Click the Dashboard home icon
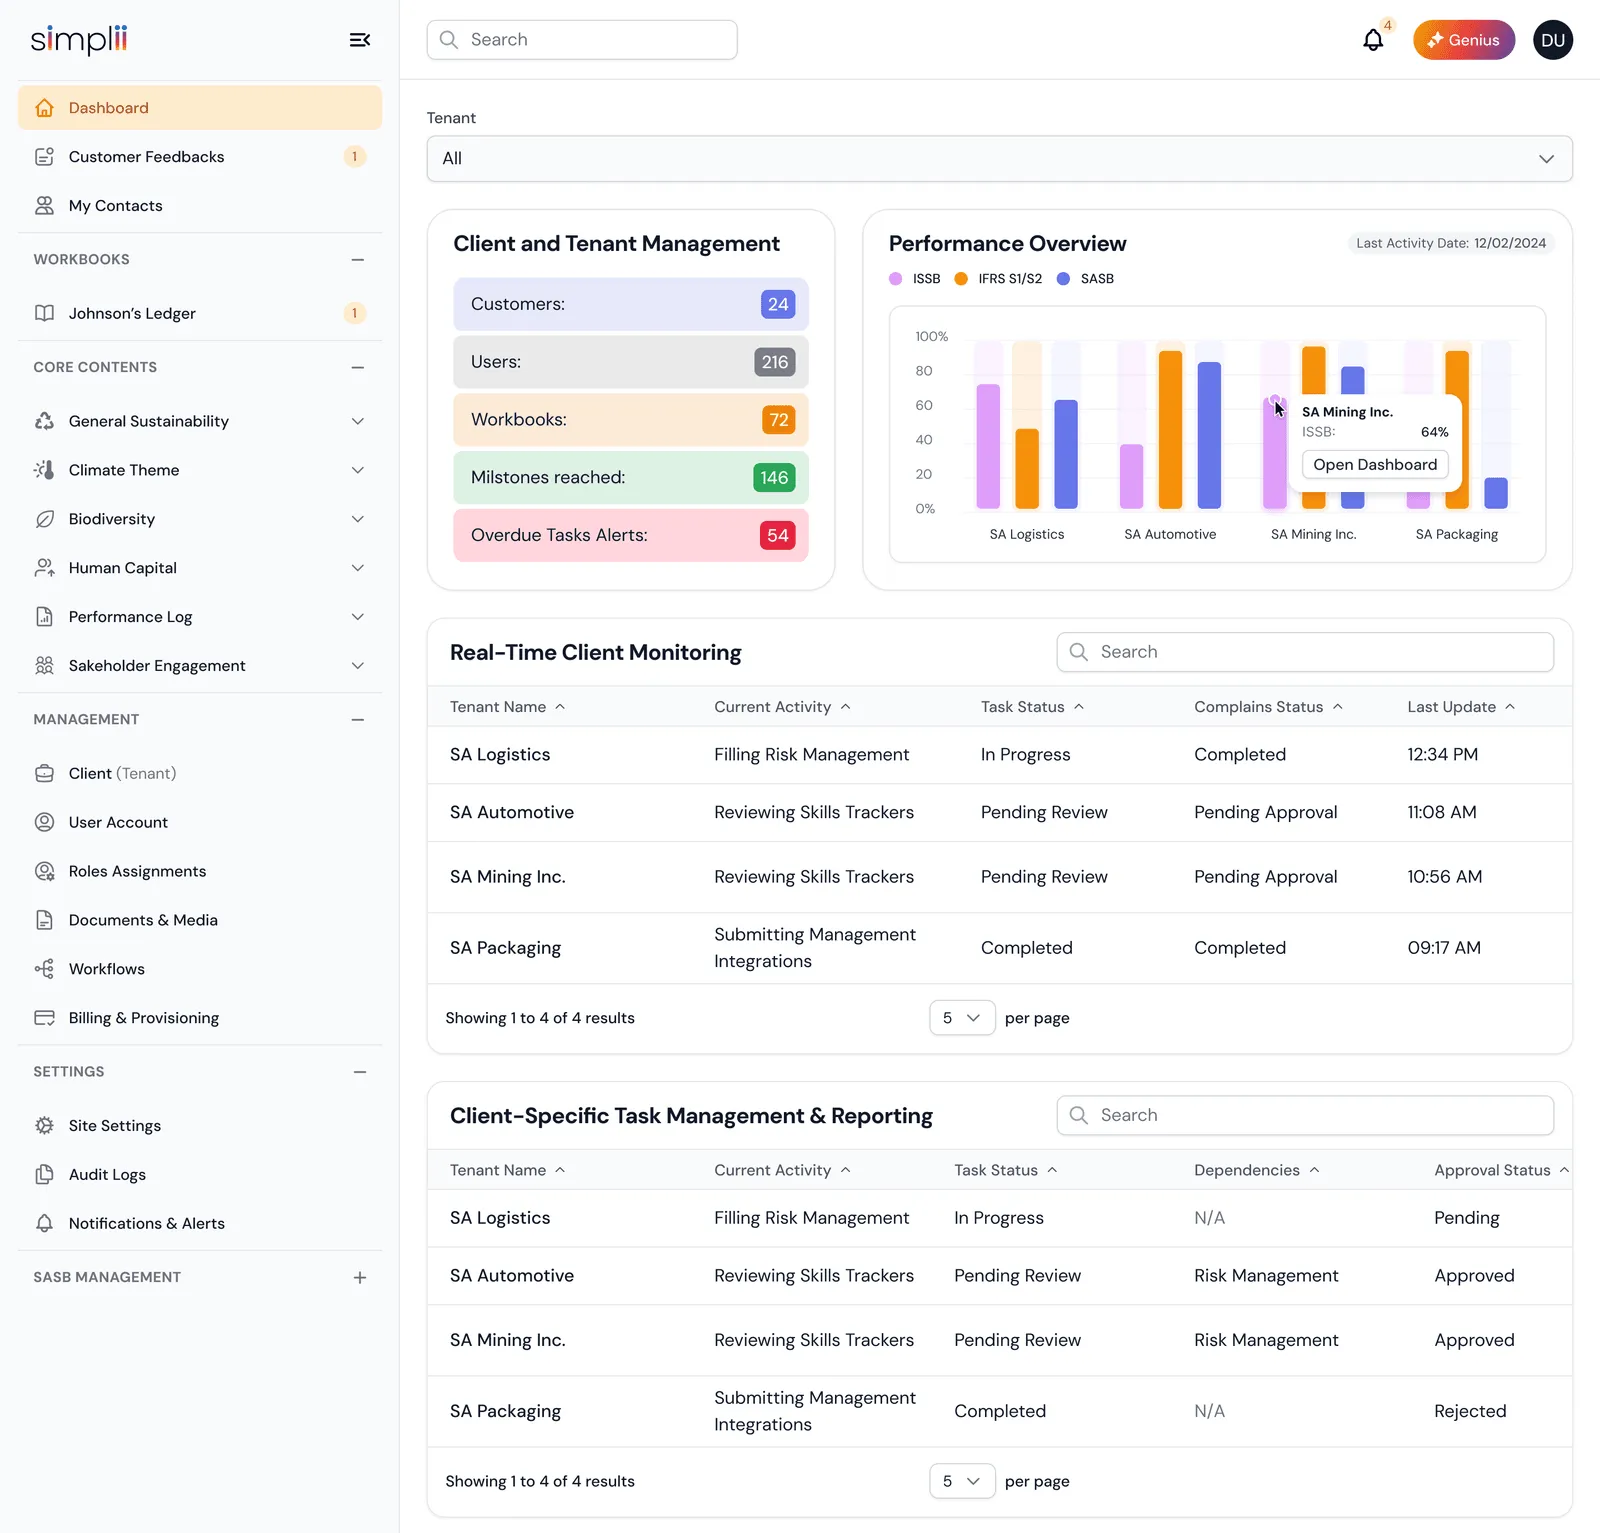Image resolution: width=1600 pixels, height=1533 pixels. (x=44, y=108)
